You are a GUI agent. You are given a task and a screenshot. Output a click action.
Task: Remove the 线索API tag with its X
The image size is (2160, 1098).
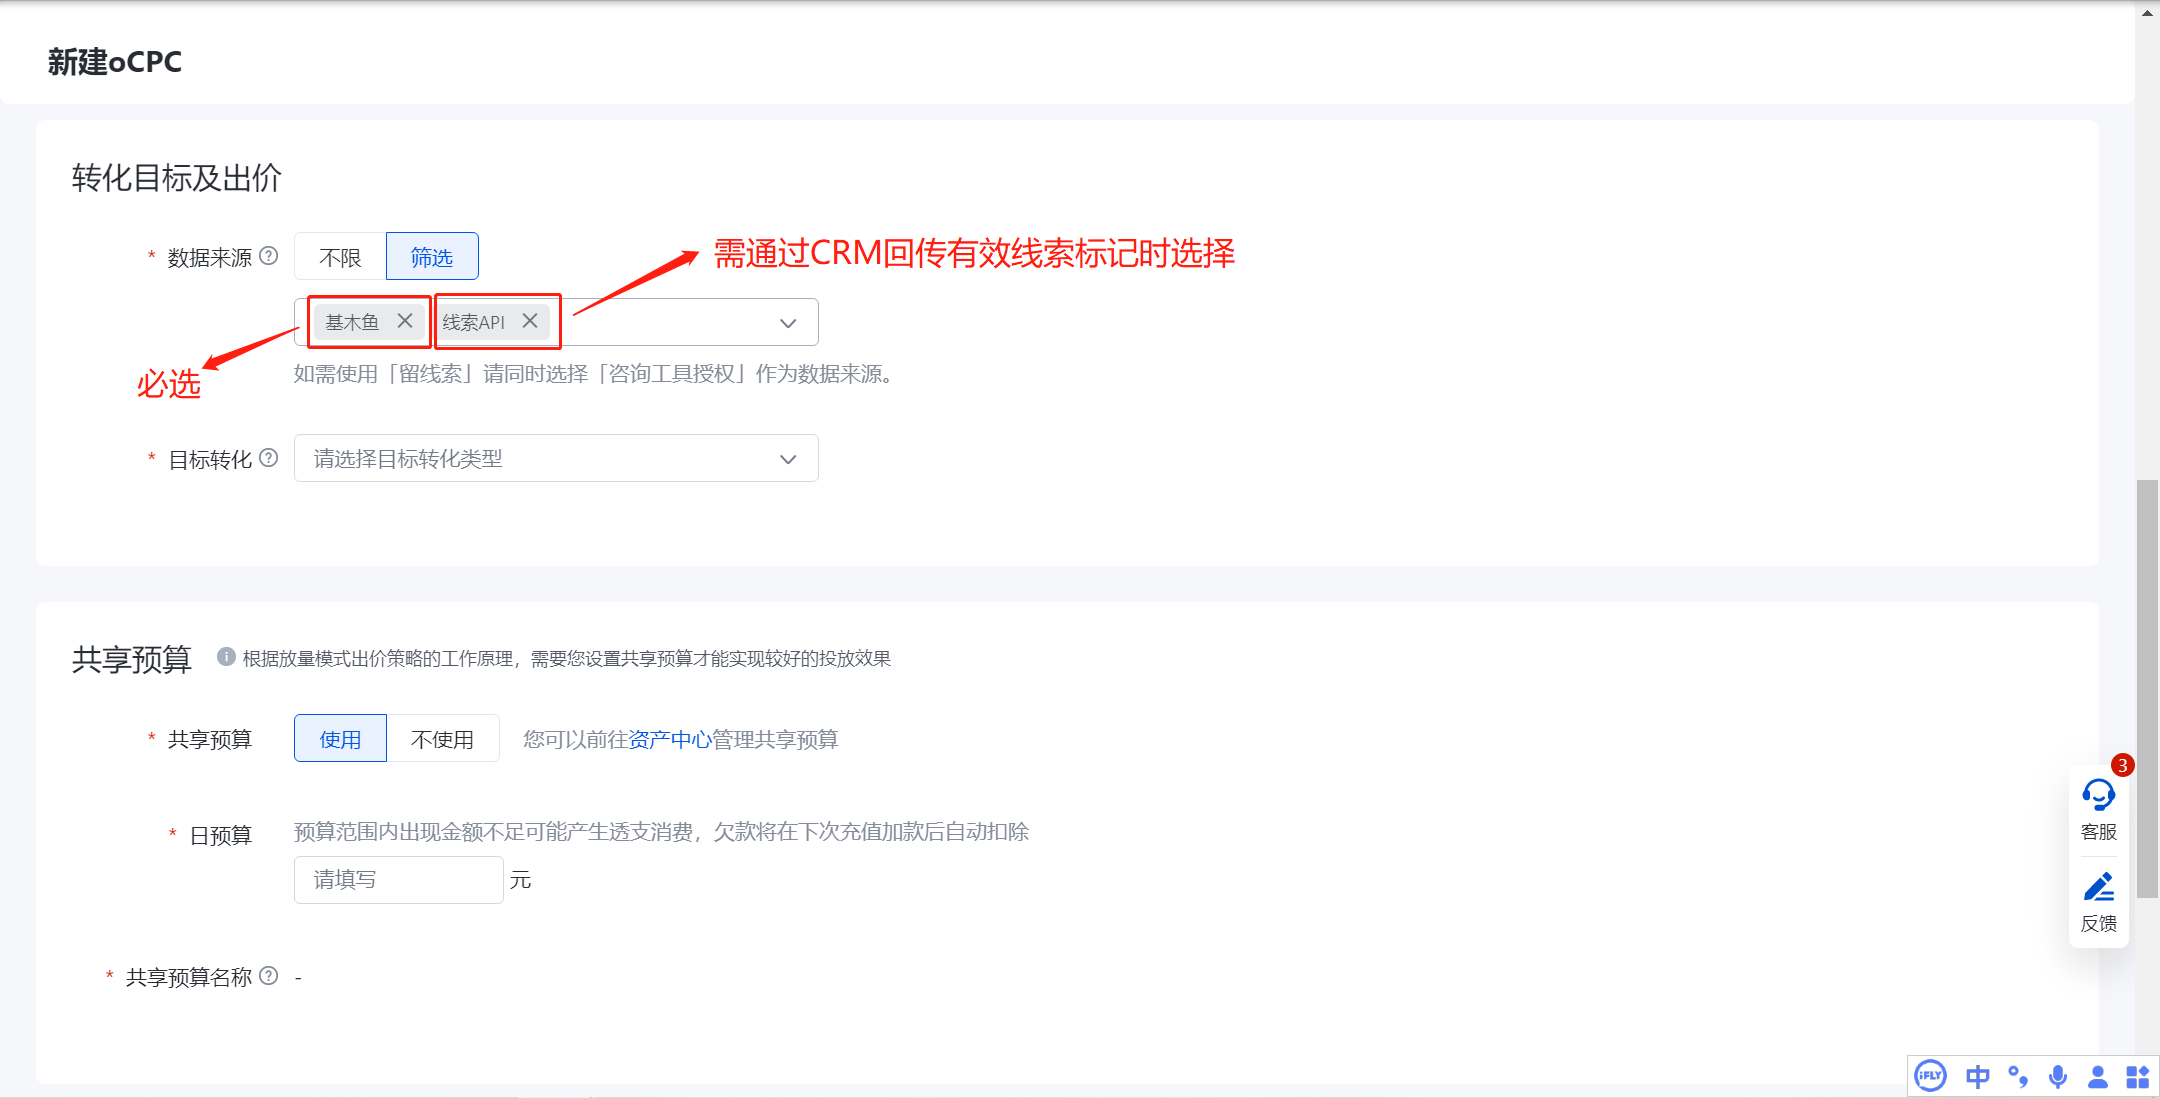(530, 321)
